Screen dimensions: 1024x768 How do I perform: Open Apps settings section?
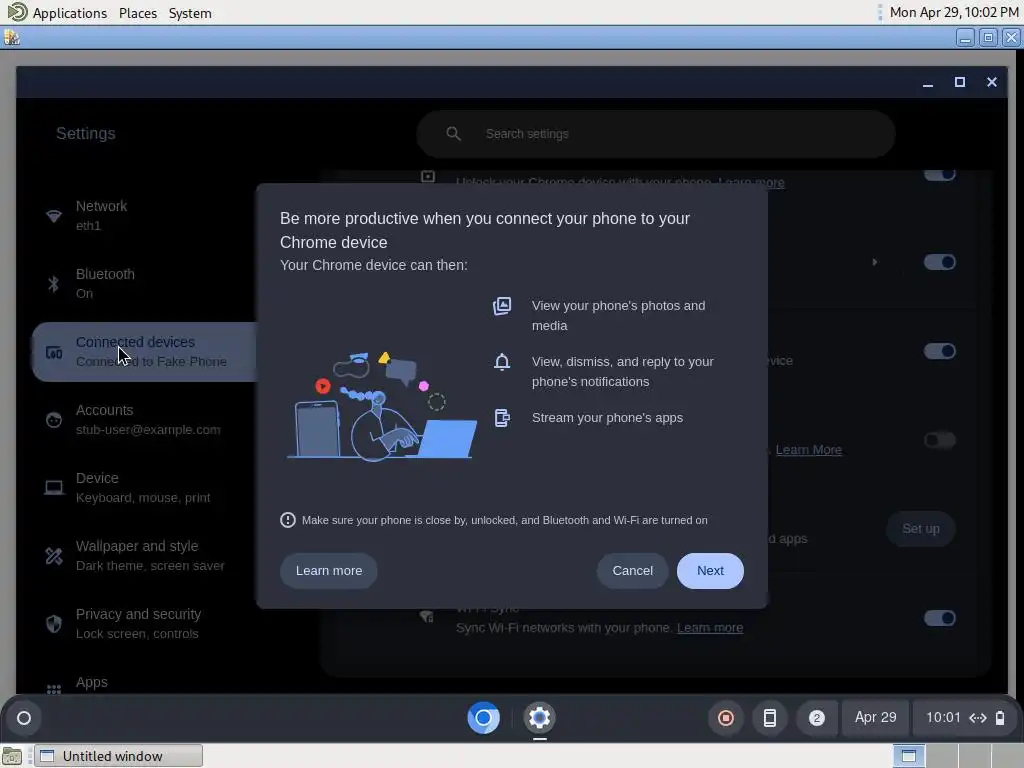[x=144, y=682]
